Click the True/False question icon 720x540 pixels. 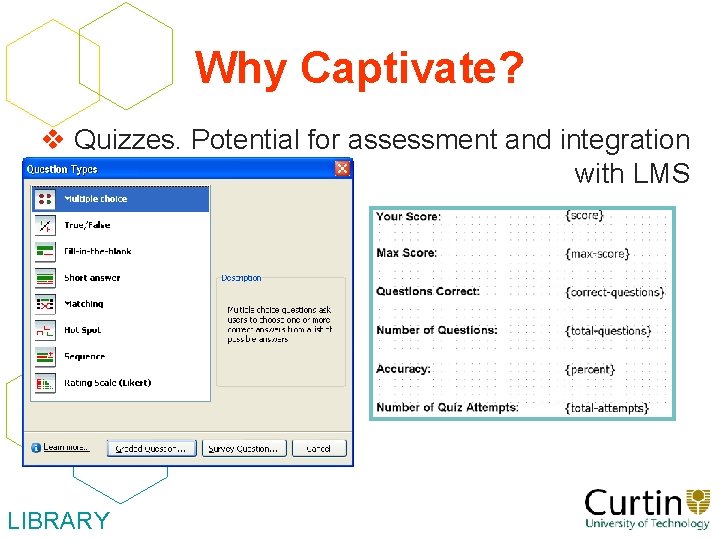(45, 225)
